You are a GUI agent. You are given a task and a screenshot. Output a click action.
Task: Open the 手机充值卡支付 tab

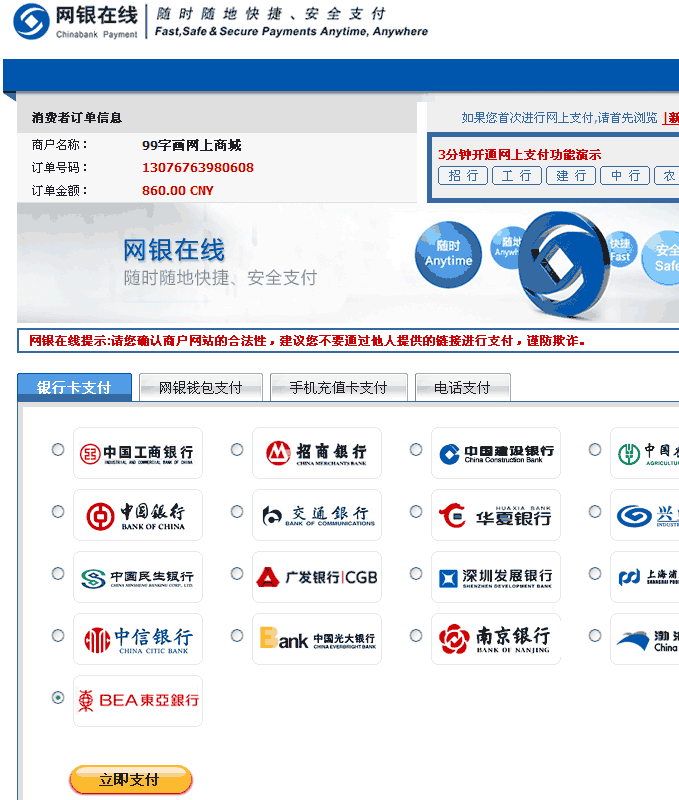[338, 388]
